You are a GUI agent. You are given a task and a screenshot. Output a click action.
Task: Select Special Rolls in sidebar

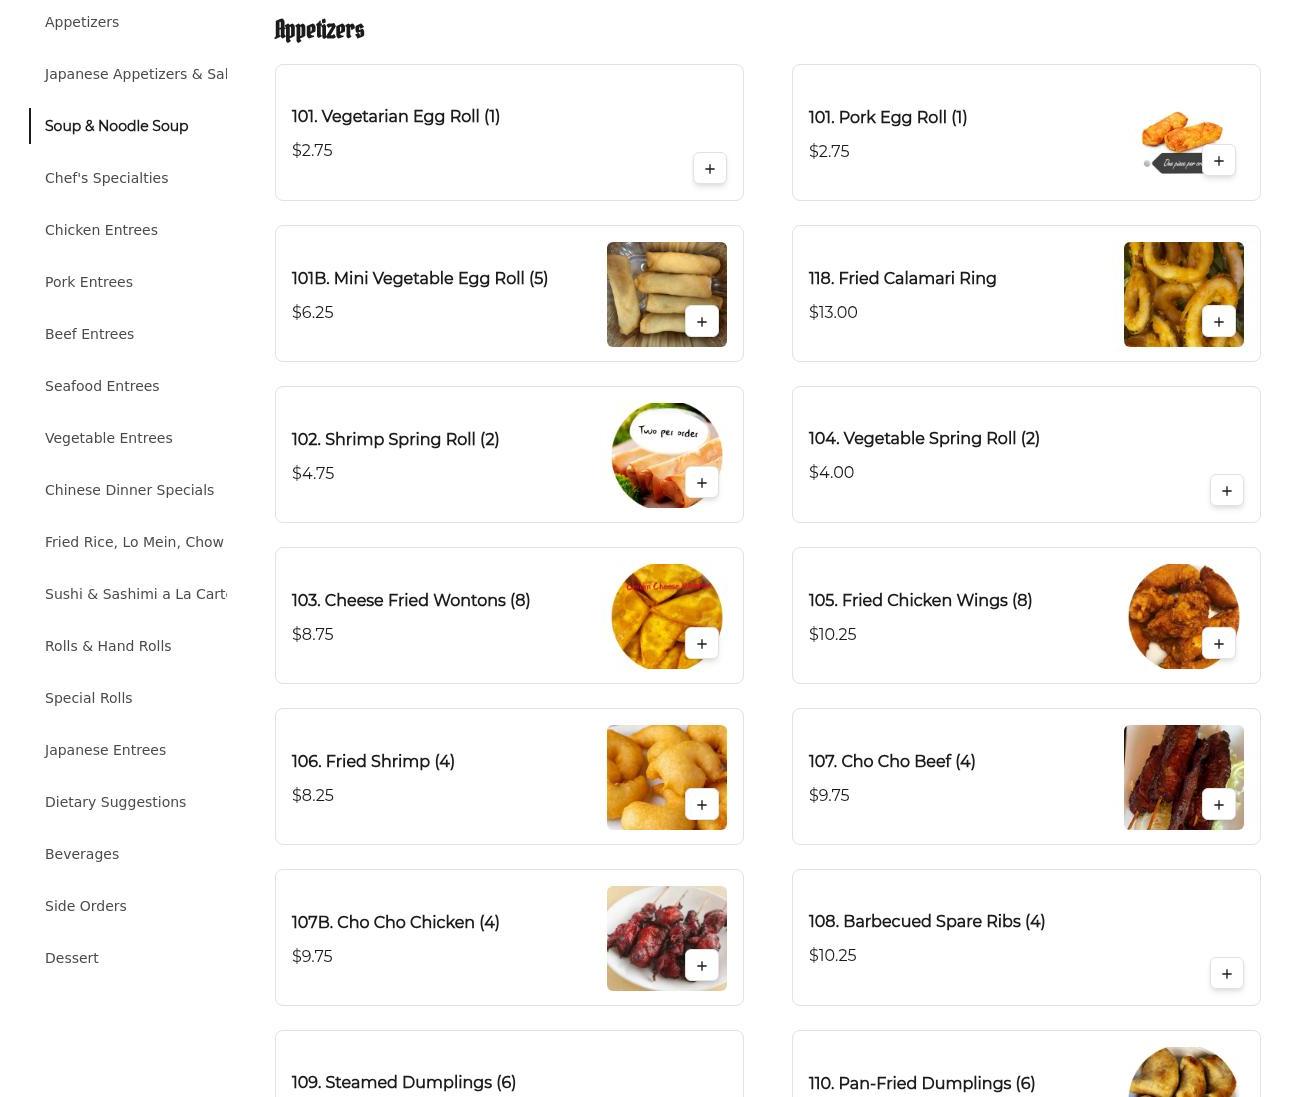pyautogui.click(x=88, y=698)
